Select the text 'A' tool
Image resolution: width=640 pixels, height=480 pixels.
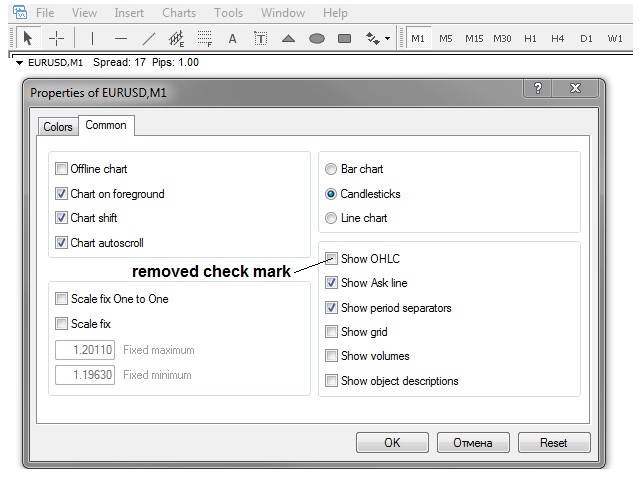233,39
